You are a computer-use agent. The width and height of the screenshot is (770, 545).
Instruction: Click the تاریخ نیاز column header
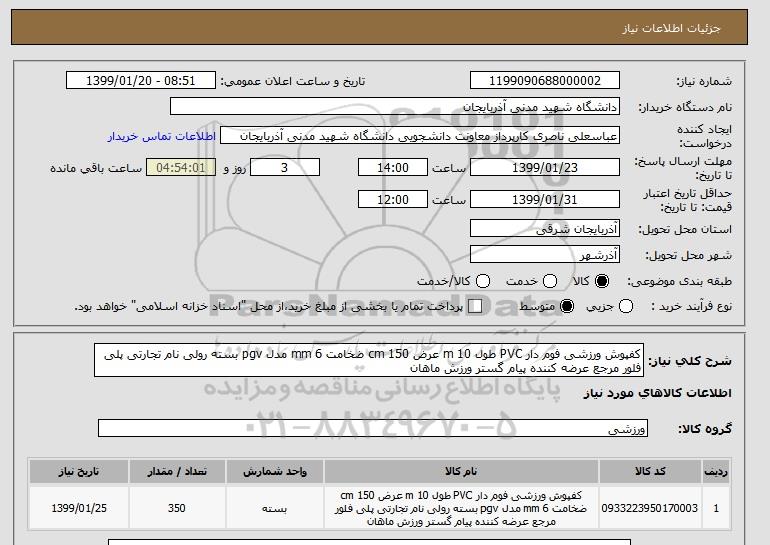tap(79, 471)
